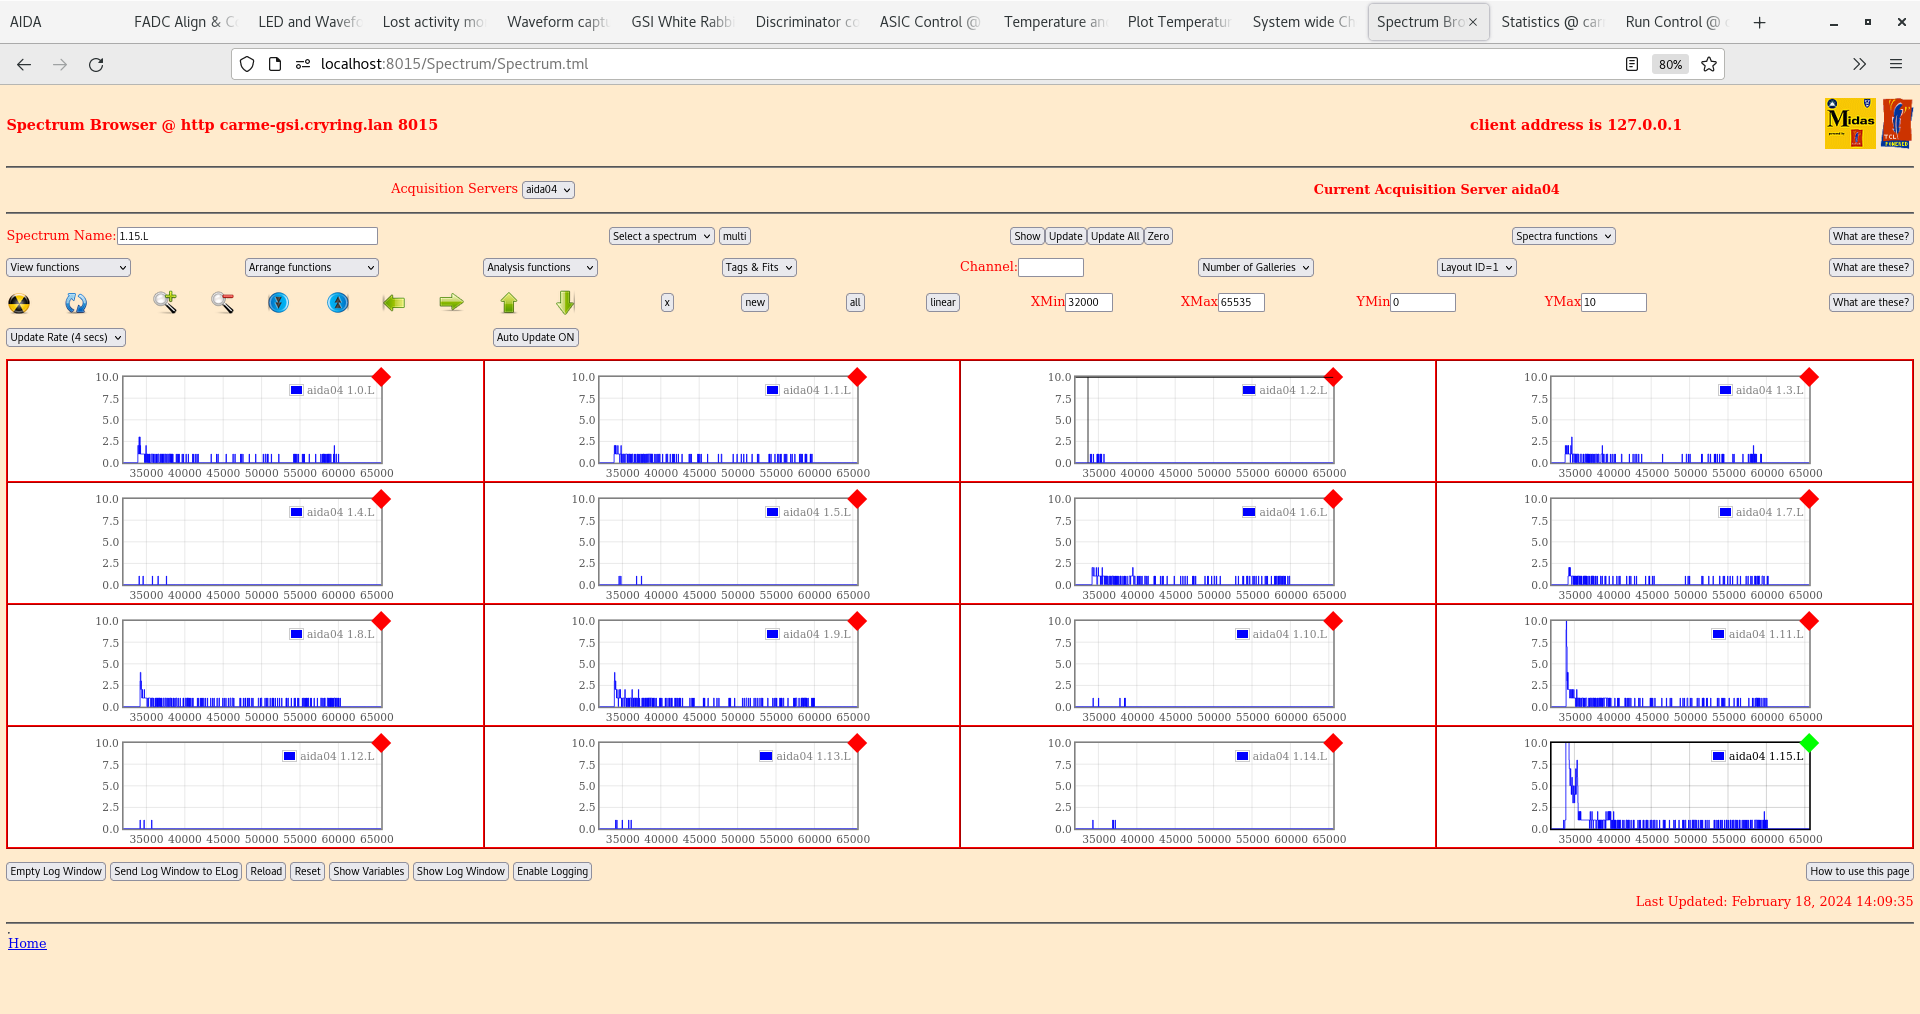Click into the Channel input field
The height and width of the screenshot is (1014, 1920).
pos(1050,268)
